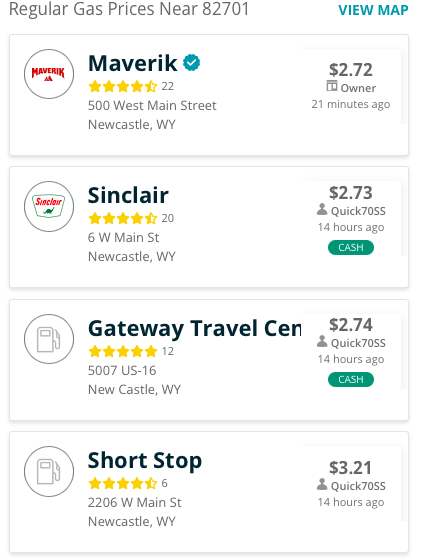Open the Gateway Travel Center station title
The image size is (427, 560).
pyautogui.click(x=195, y=329)
